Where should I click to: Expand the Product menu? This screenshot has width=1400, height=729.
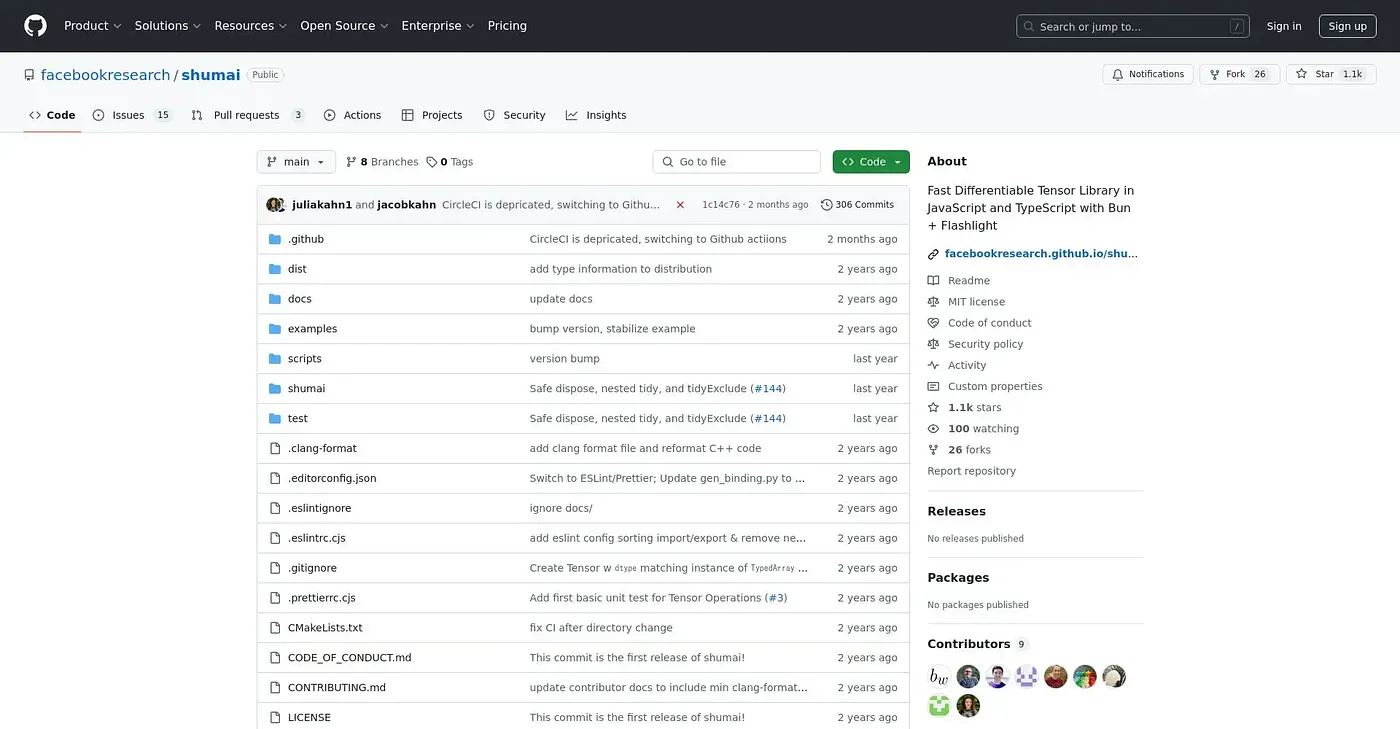pos(92,26)
